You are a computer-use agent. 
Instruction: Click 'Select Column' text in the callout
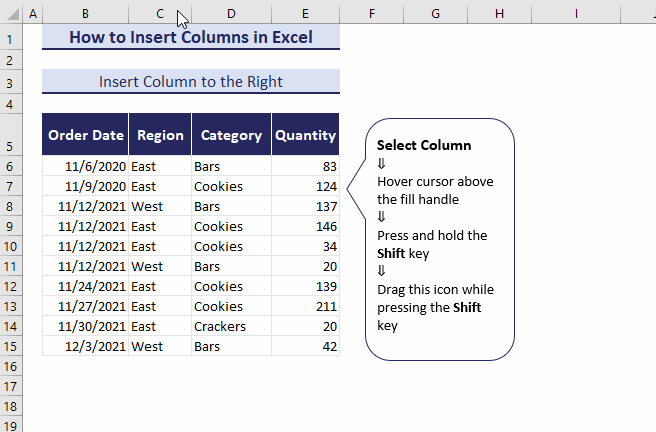[424, 145]
